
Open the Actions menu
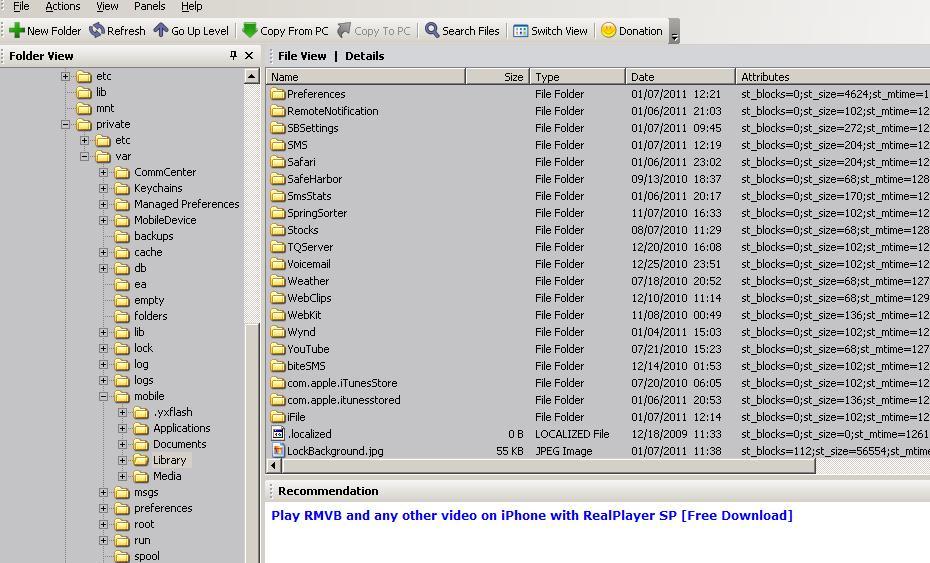pos(62,6)
